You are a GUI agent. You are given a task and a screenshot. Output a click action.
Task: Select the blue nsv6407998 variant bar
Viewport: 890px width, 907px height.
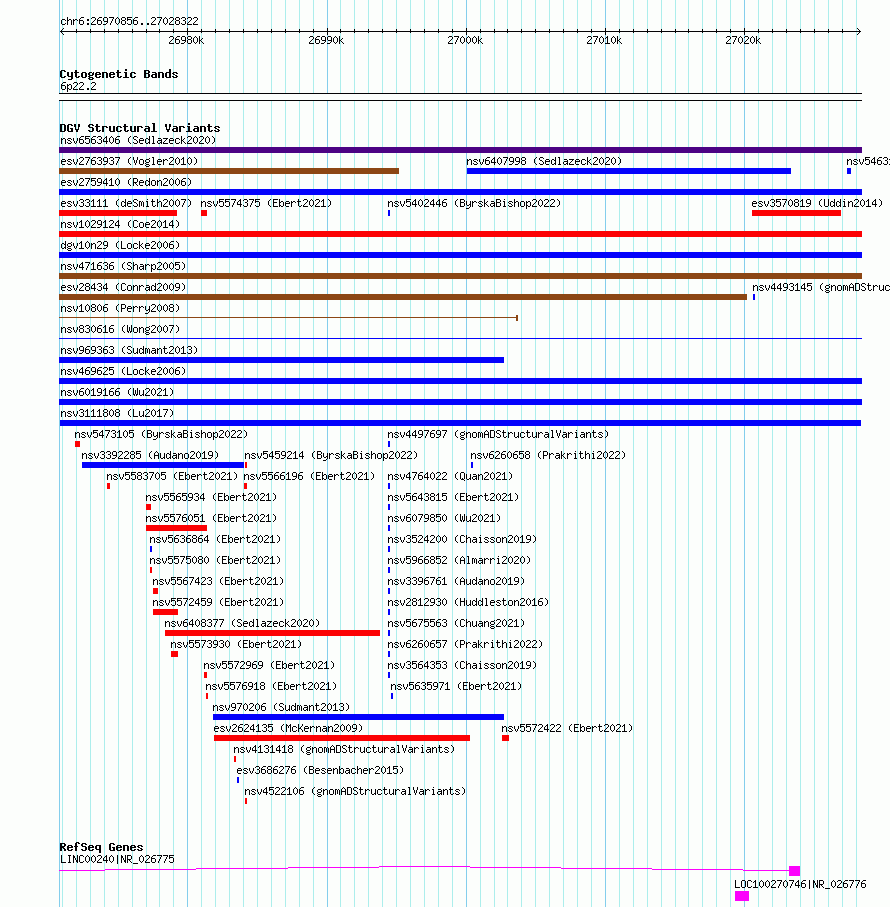[629, 171]
